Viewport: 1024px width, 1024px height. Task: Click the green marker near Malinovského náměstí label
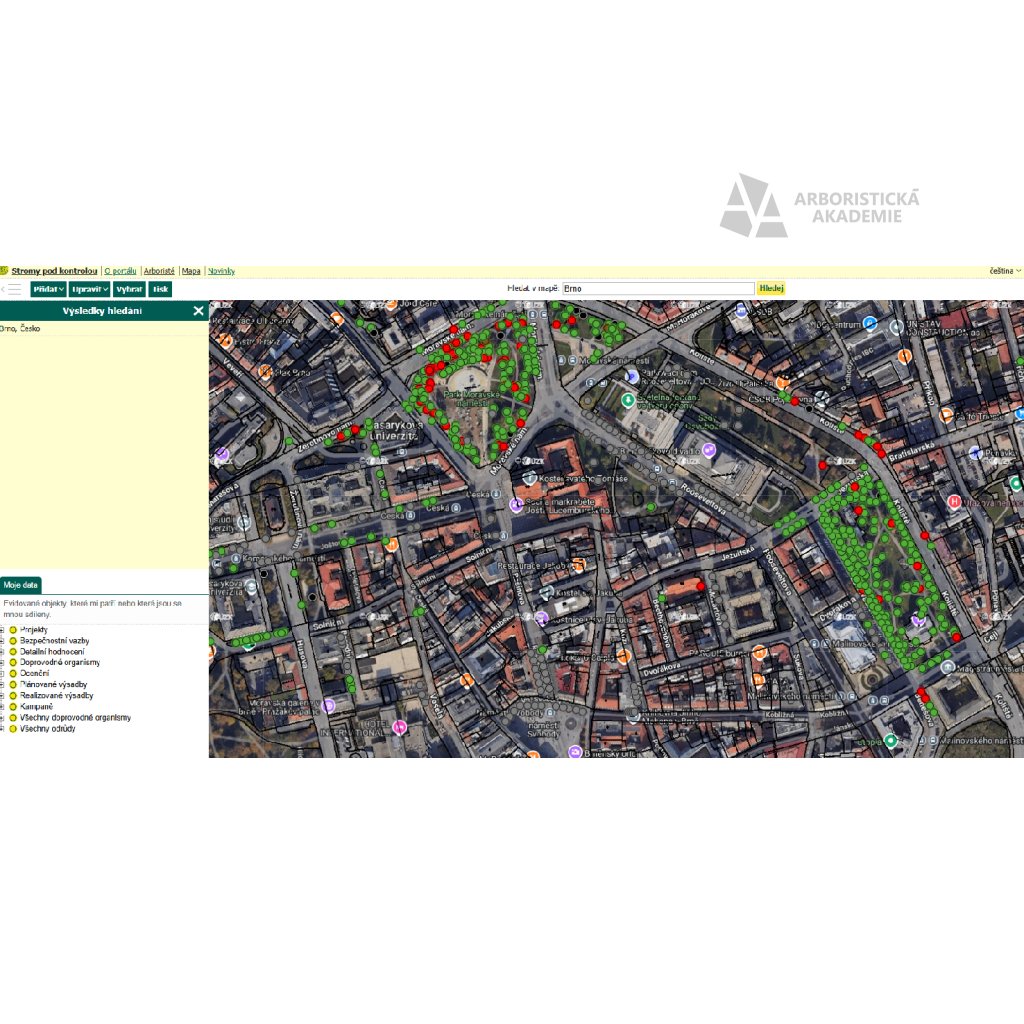click(891, 741)
